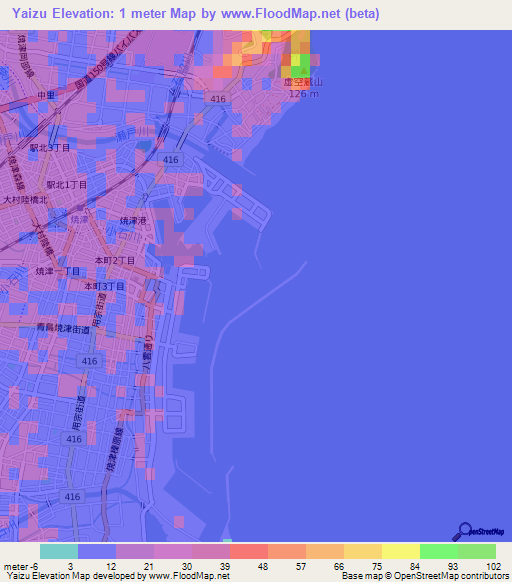
Task: Click the 本町3丁目 label
Action: pyautogui.click(x=104, y=286)
